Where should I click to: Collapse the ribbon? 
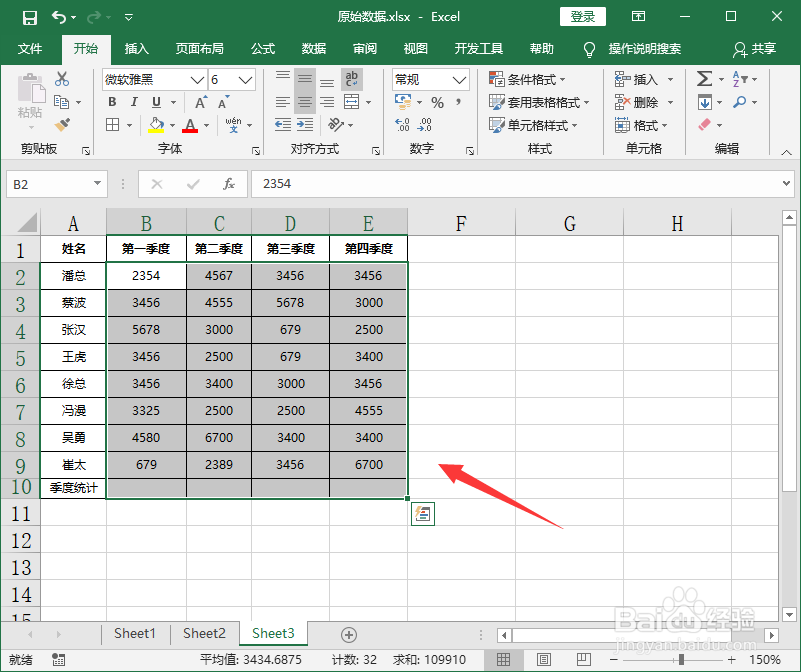tap(786, 152)
